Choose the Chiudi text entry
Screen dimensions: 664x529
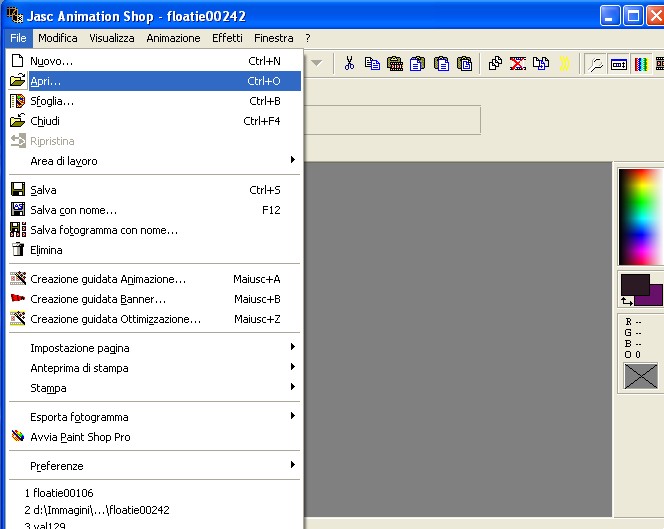[x=45, y=121]
